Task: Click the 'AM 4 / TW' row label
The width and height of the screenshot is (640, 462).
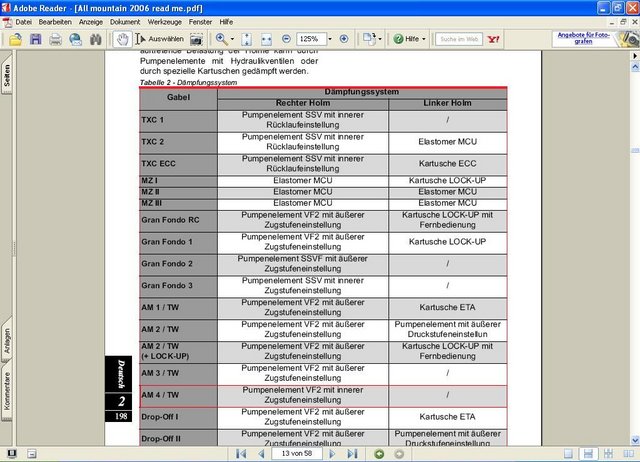Action: pos(160,395)
